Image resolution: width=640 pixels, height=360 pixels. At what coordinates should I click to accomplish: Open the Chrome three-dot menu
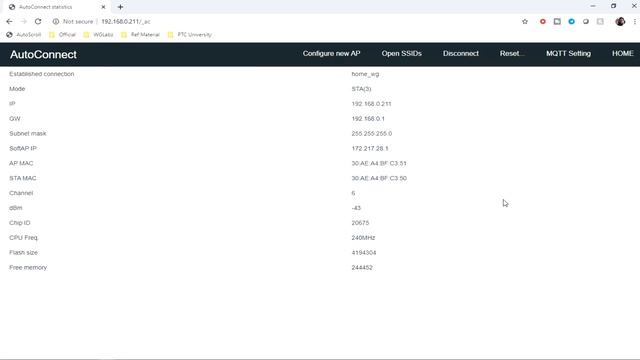point(635,22)
